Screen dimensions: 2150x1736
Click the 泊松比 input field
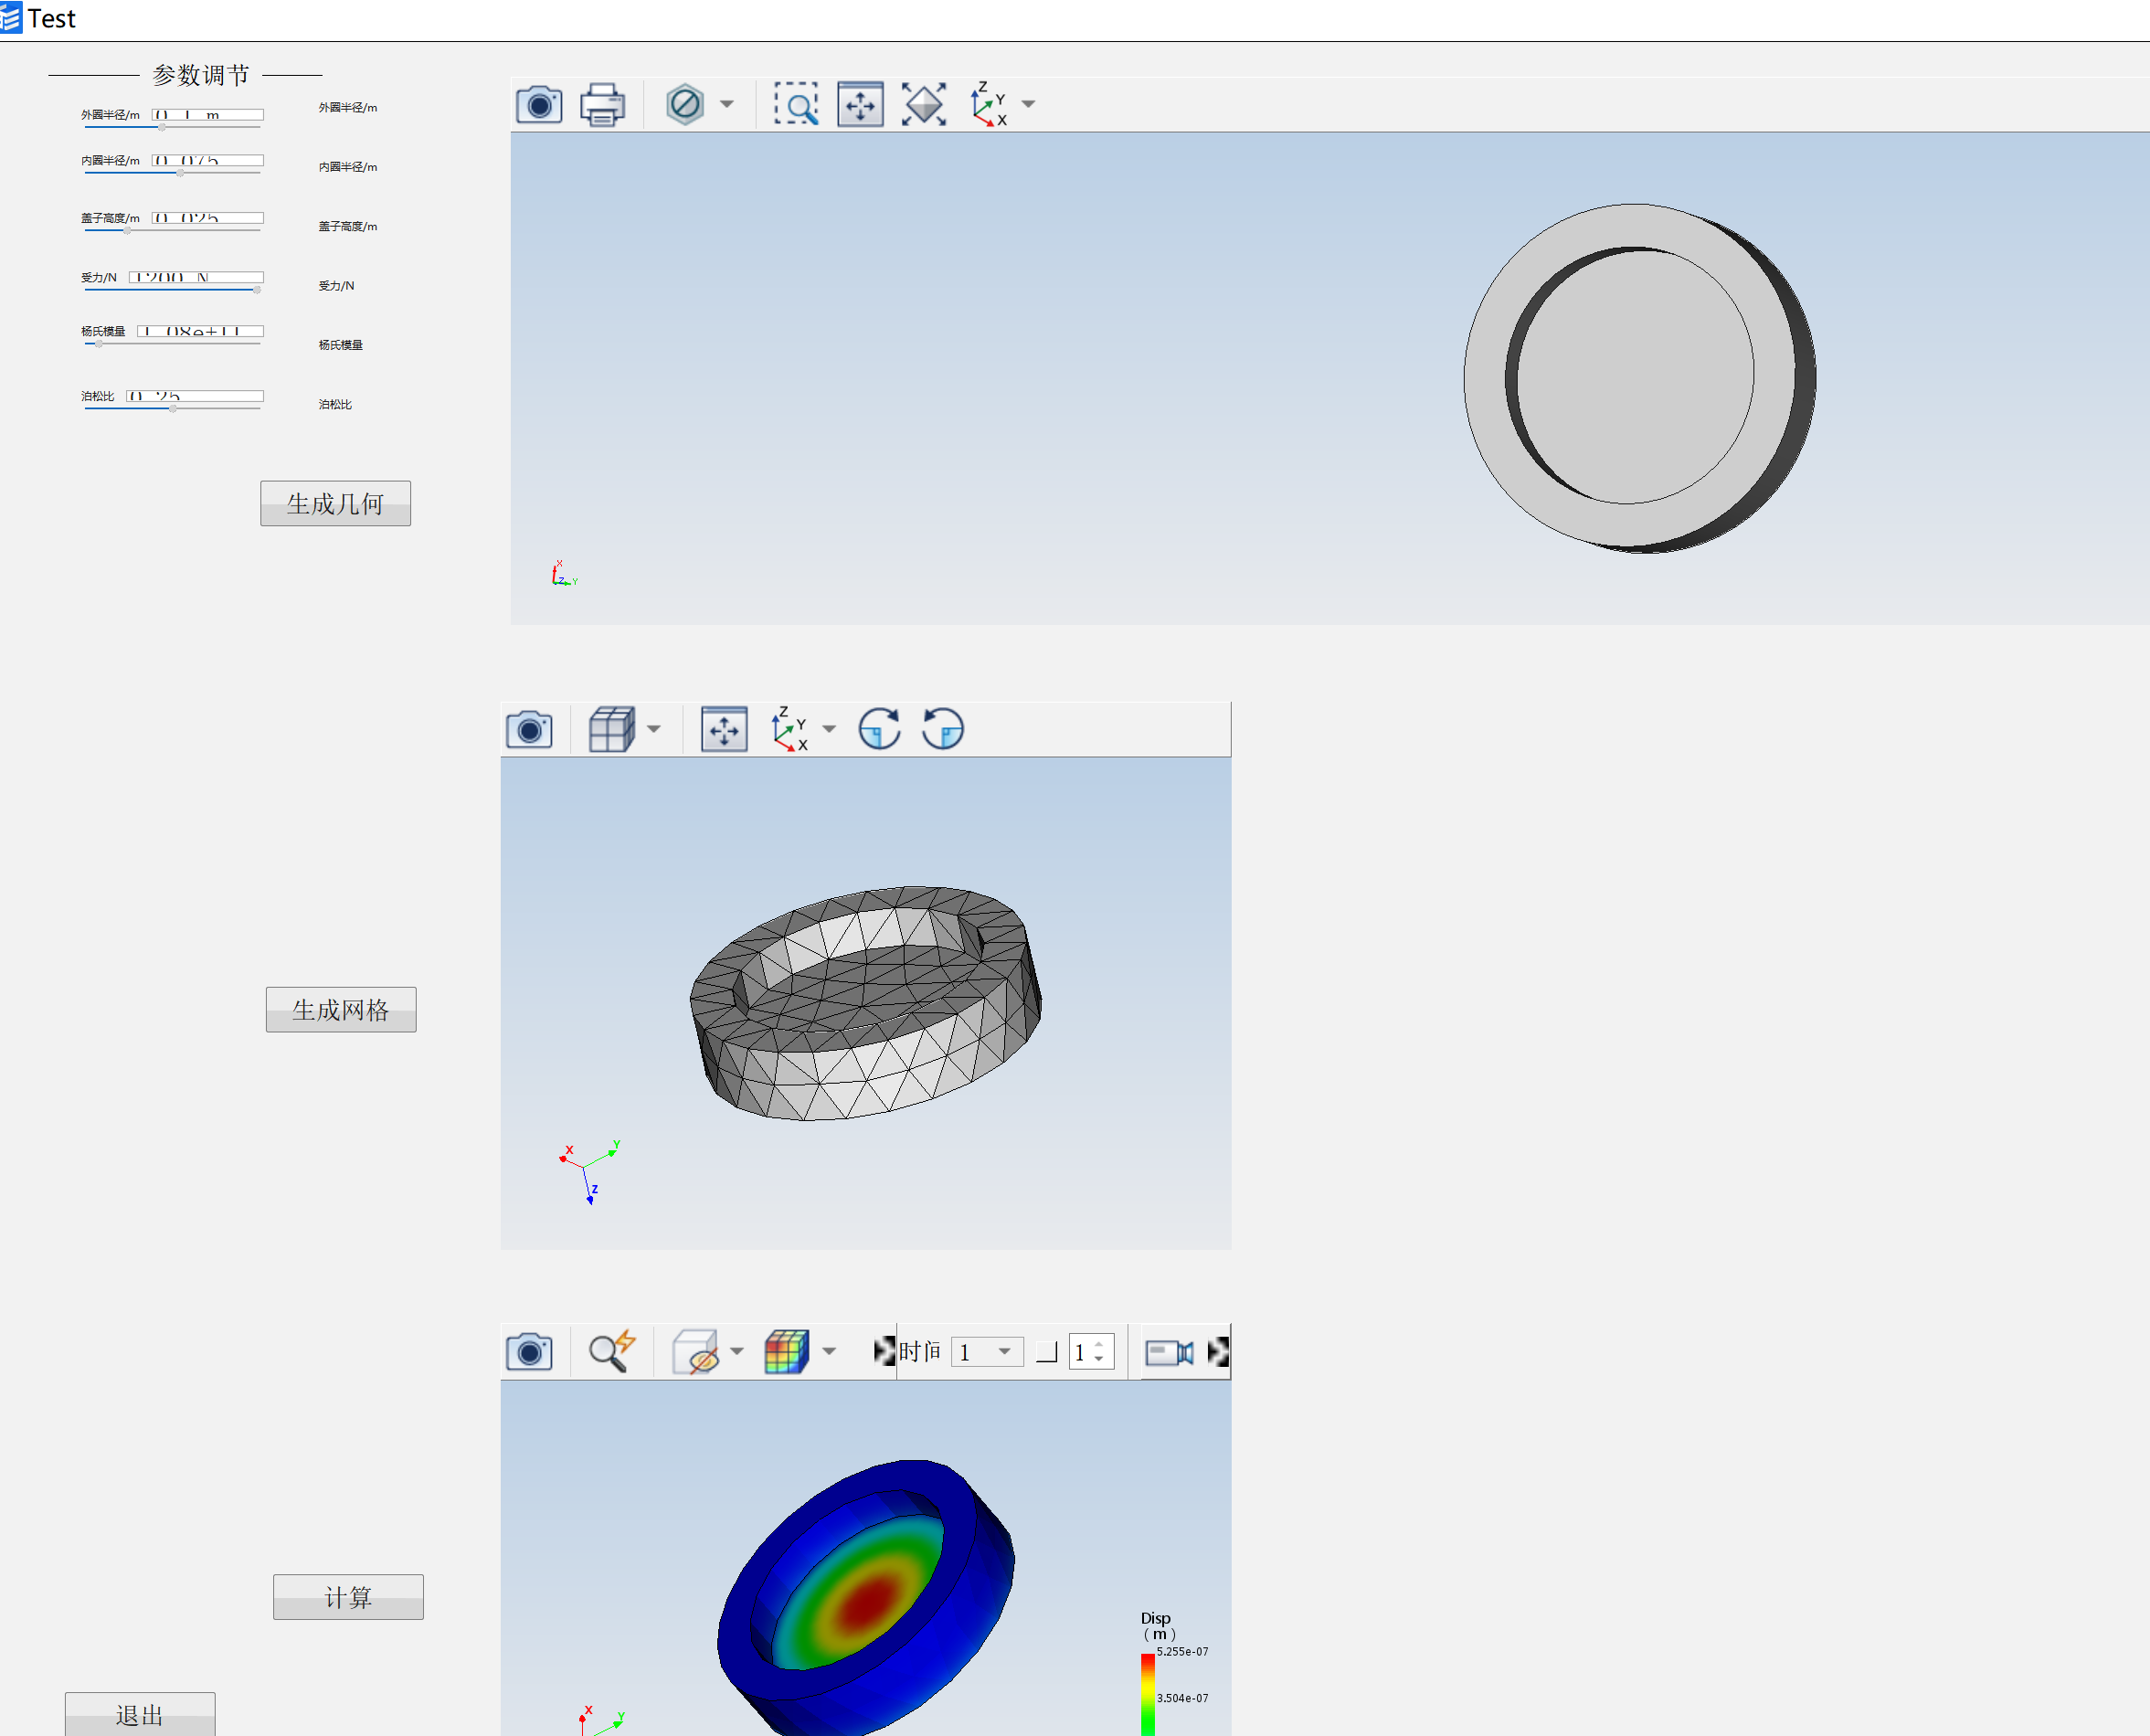pyautogui.click(x=195, y=396)
